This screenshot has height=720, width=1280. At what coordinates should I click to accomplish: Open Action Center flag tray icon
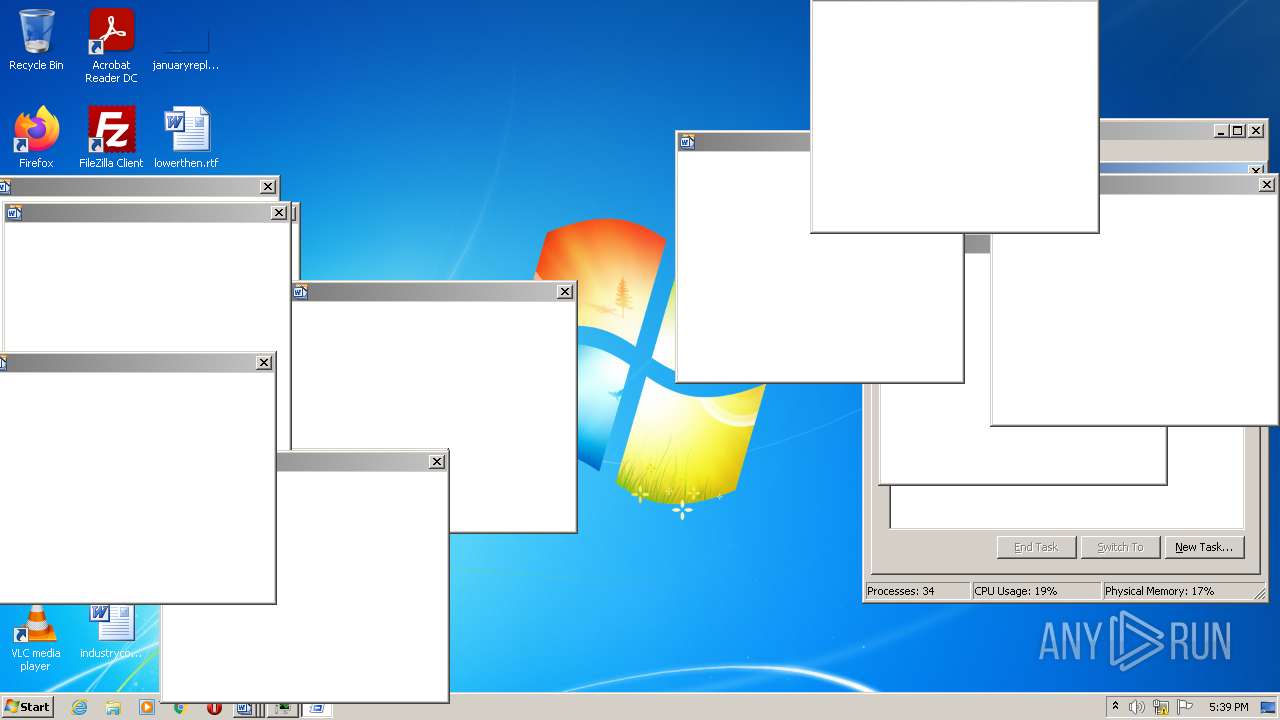[x=1185, y=707]
